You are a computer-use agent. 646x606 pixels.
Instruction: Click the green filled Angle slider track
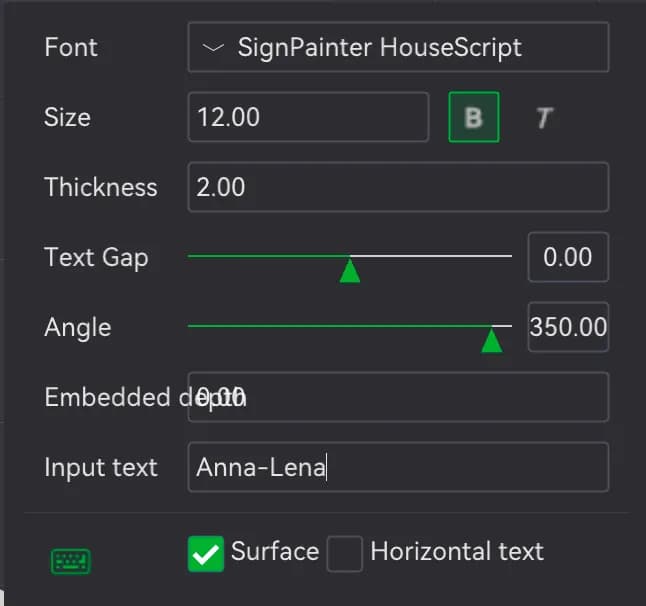point(339,326)
